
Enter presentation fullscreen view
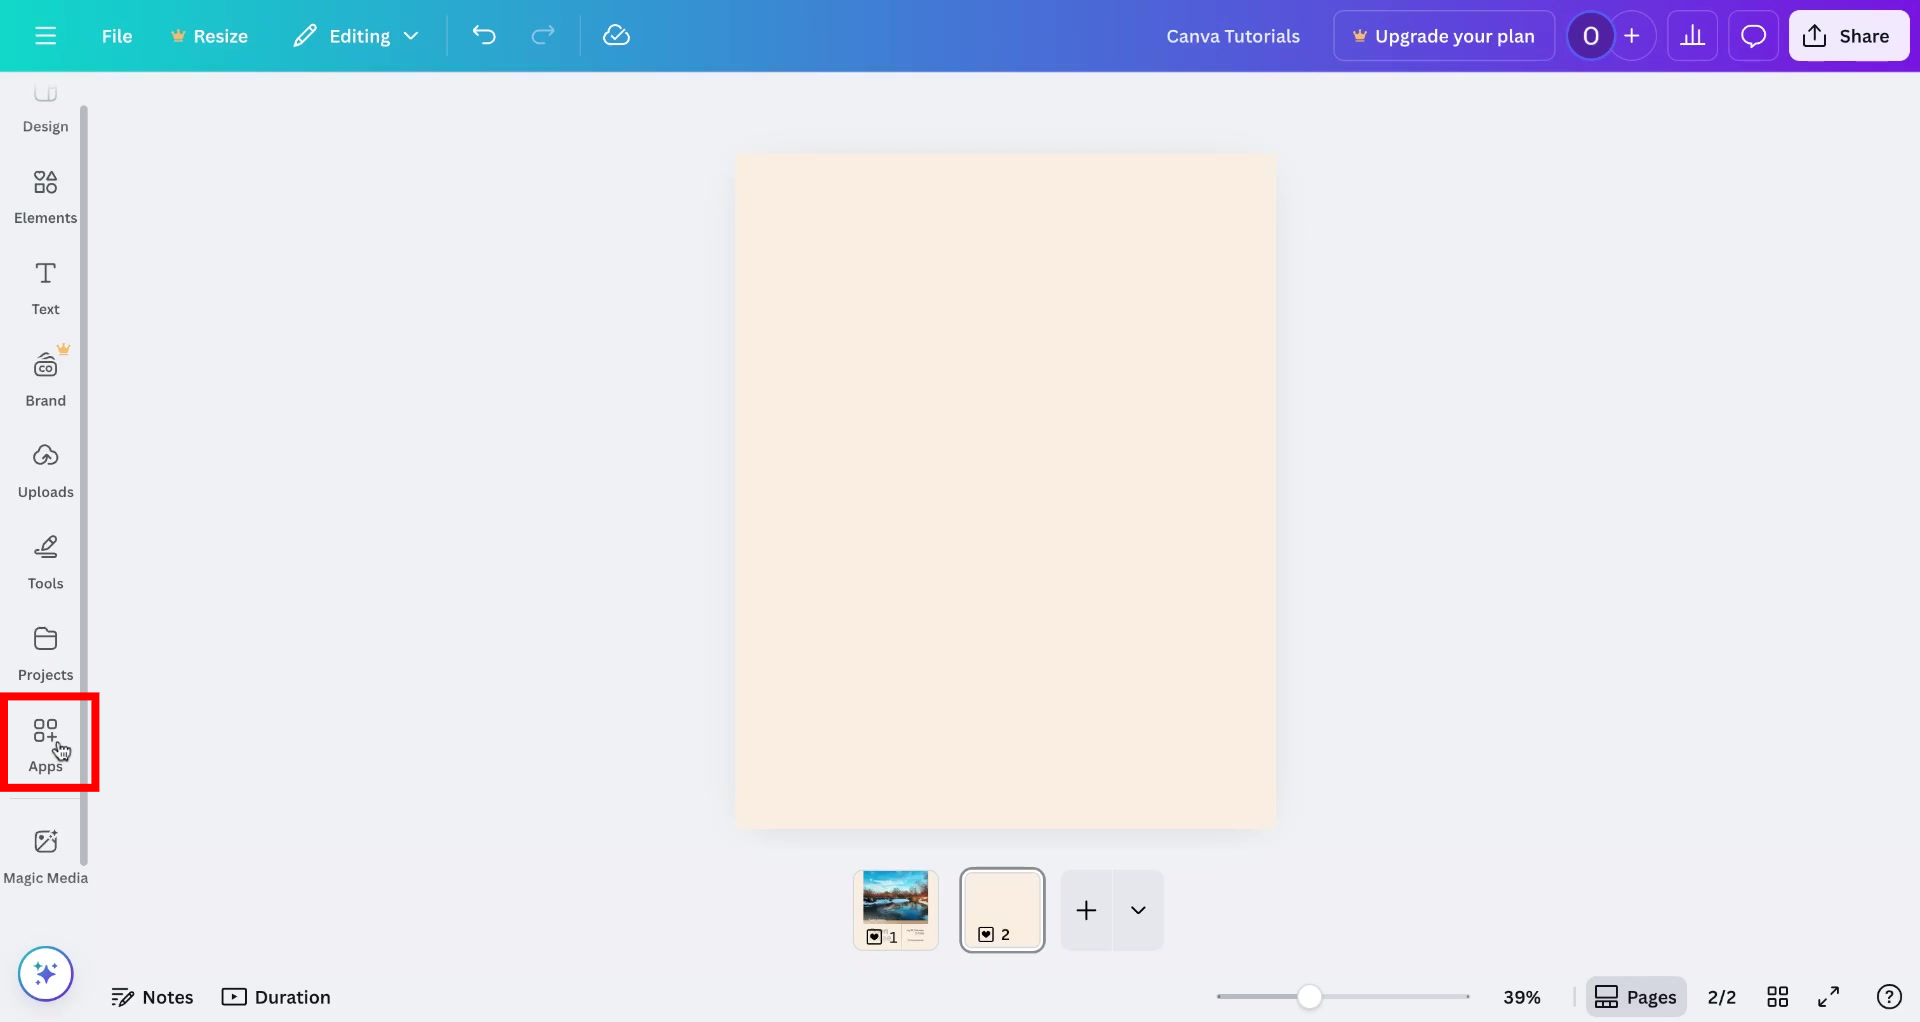tap(1830, 996)
